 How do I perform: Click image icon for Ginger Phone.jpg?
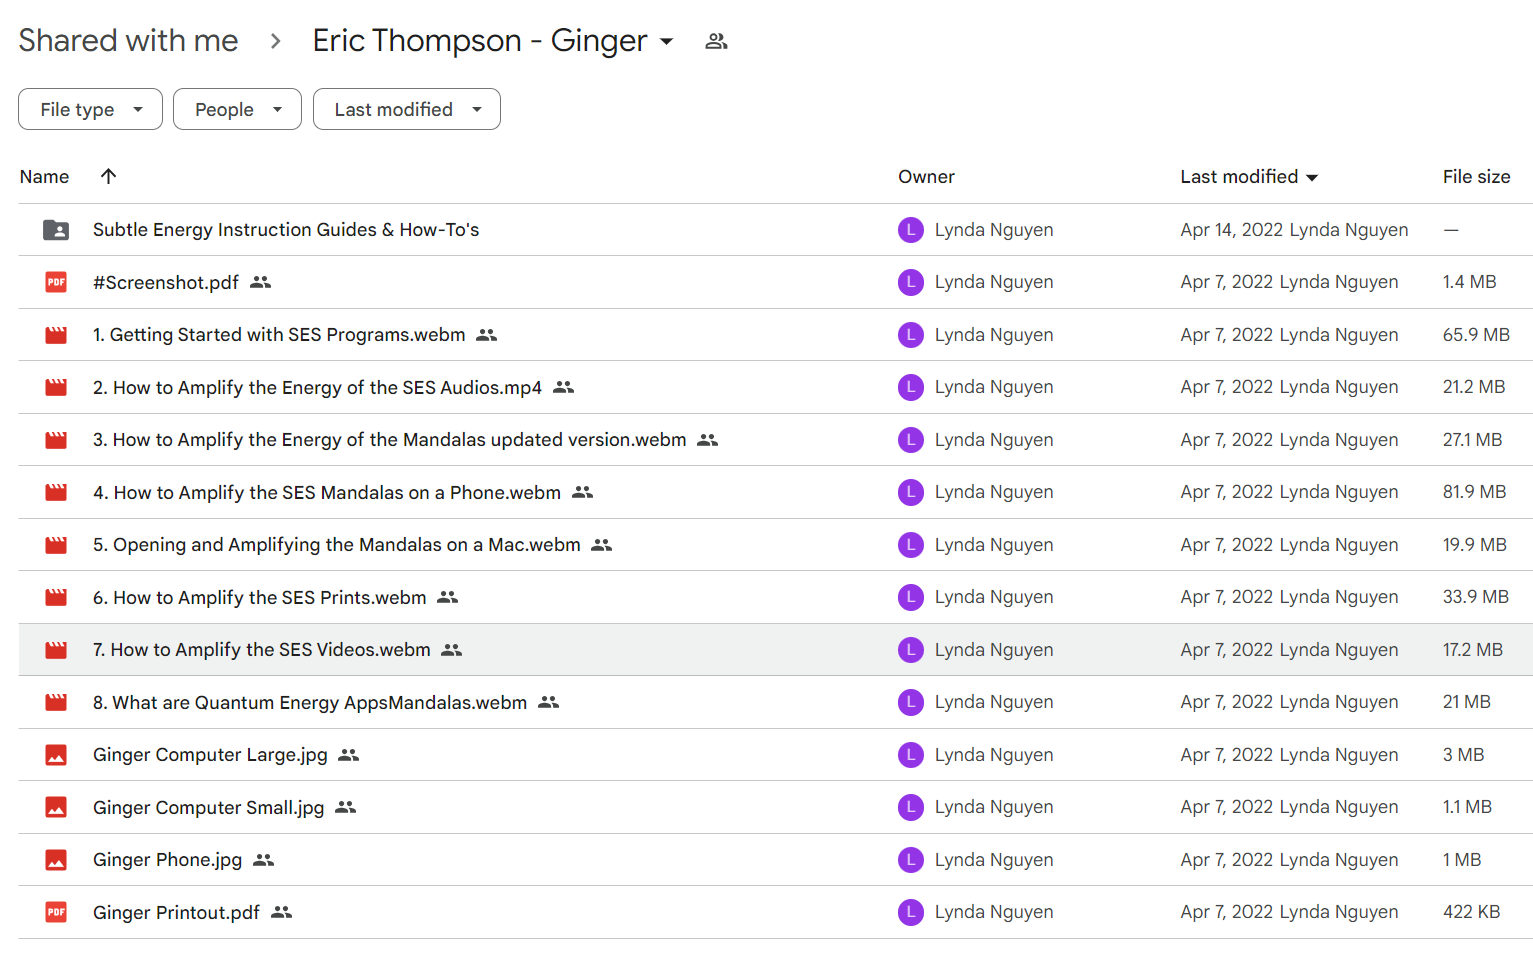pos(56,860)
